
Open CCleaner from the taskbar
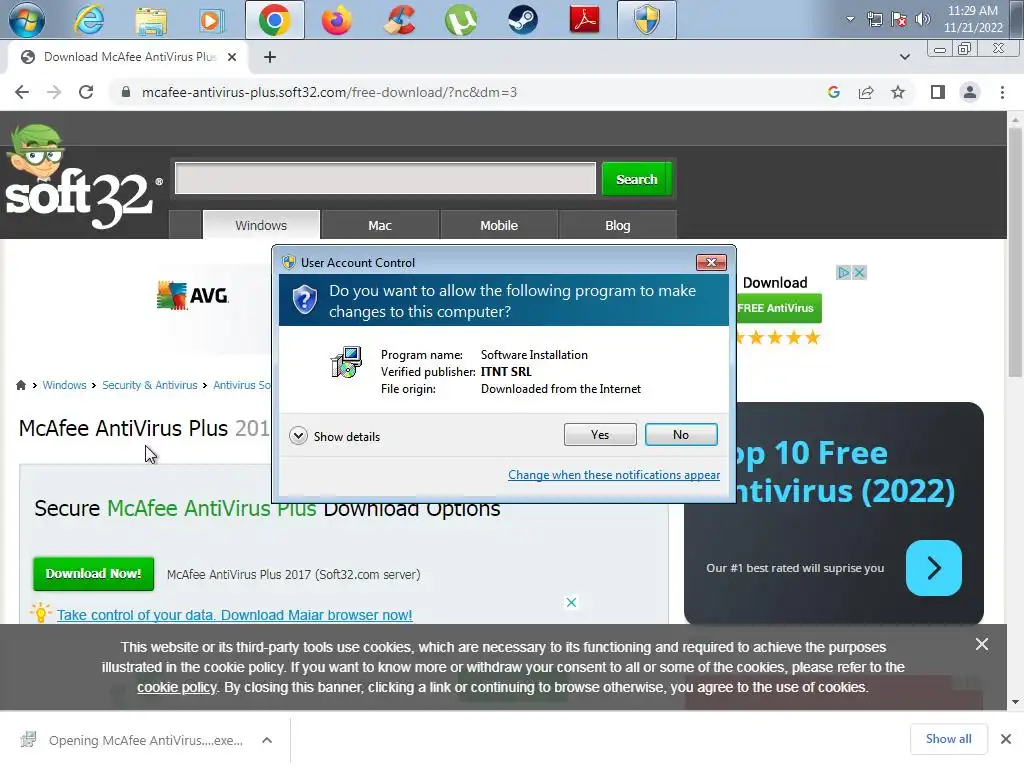coord(399,20)
